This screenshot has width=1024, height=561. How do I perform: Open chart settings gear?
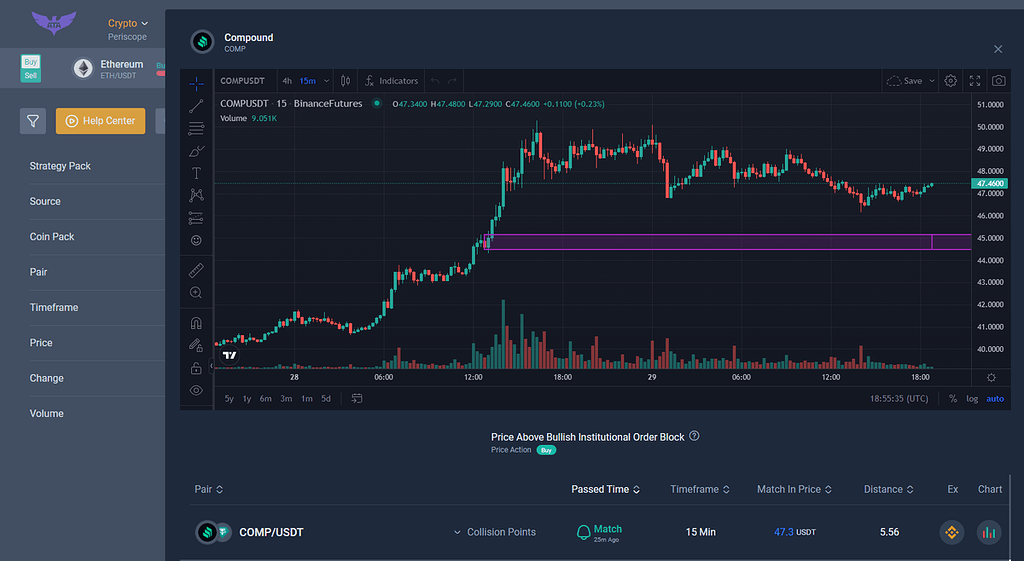pyautogui.click(x=951, y=81)
